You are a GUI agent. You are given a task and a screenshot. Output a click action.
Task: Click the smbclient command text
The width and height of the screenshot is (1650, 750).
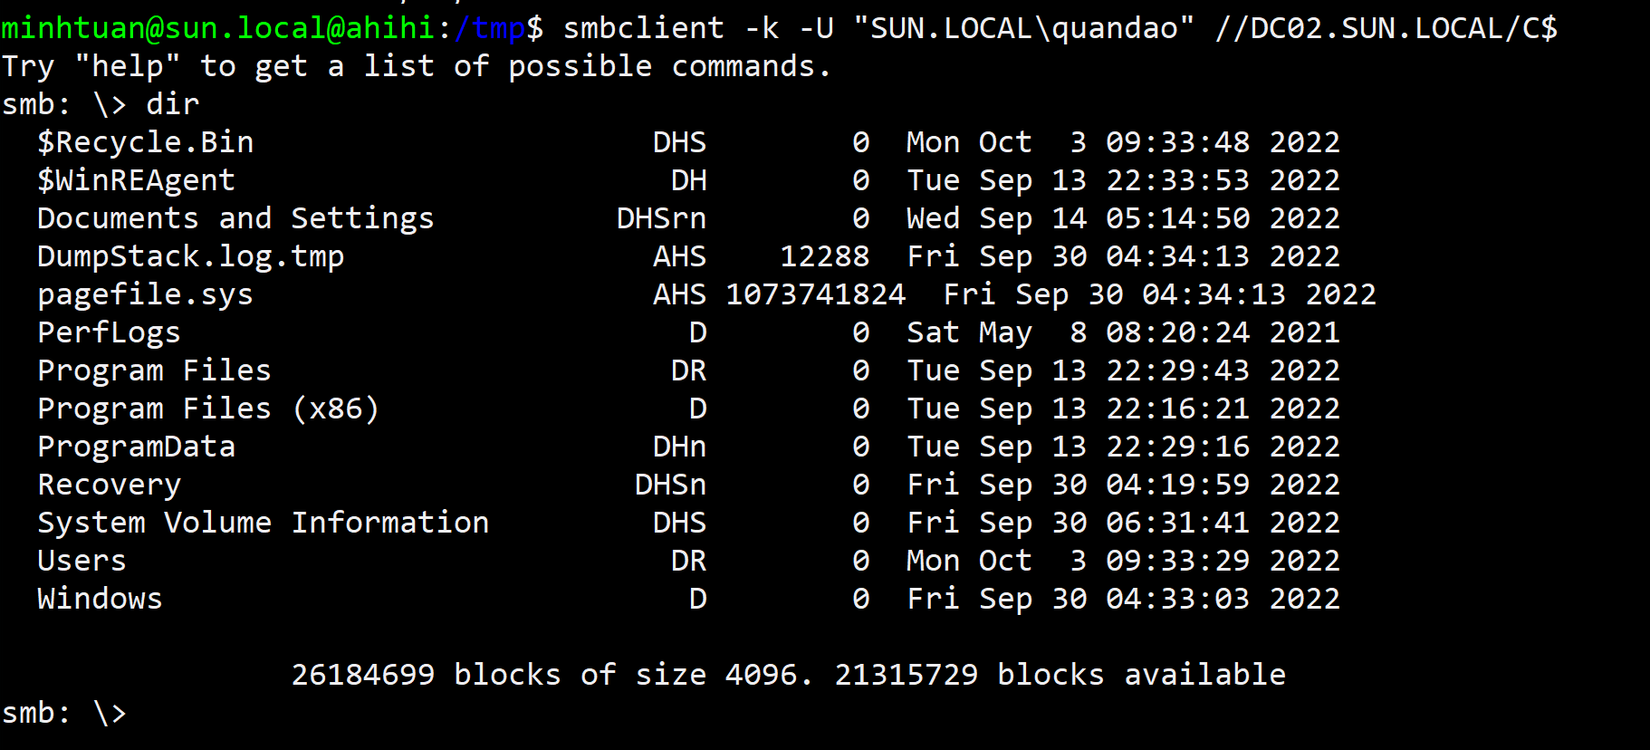point(643,28)
